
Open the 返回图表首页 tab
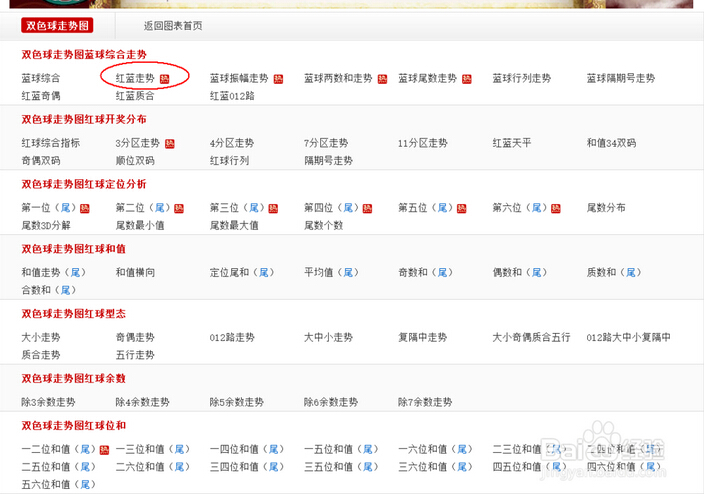tap(171, 25)
